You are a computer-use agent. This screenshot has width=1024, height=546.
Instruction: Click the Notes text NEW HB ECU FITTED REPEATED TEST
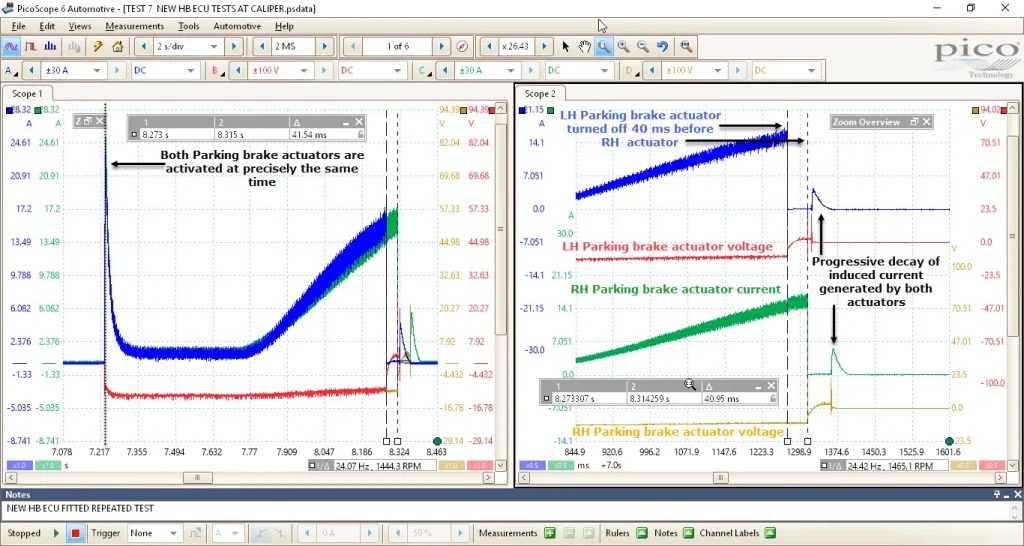pos(80,508)
